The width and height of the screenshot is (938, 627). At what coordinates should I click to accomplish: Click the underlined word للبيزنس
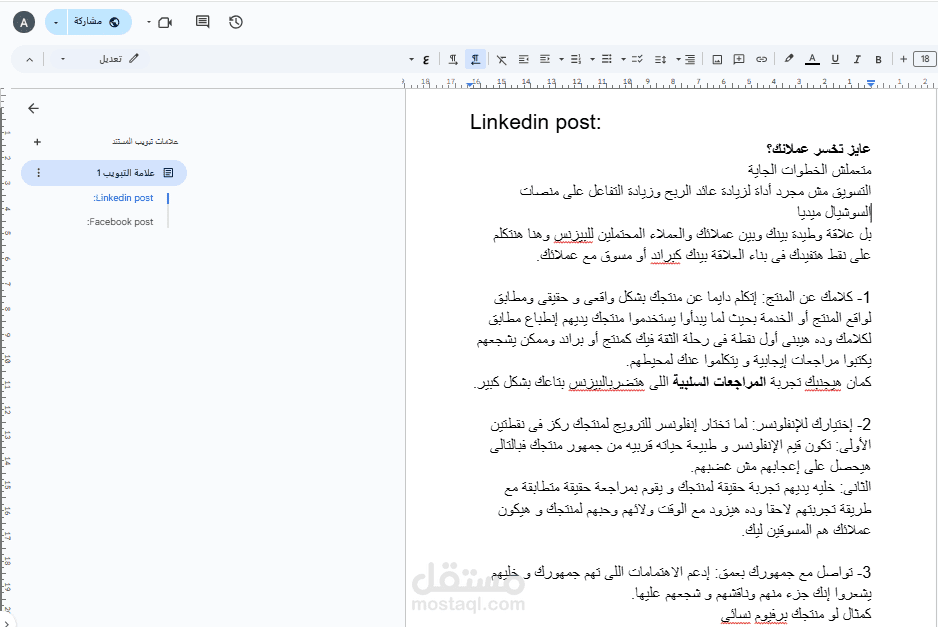click(574, 234)
